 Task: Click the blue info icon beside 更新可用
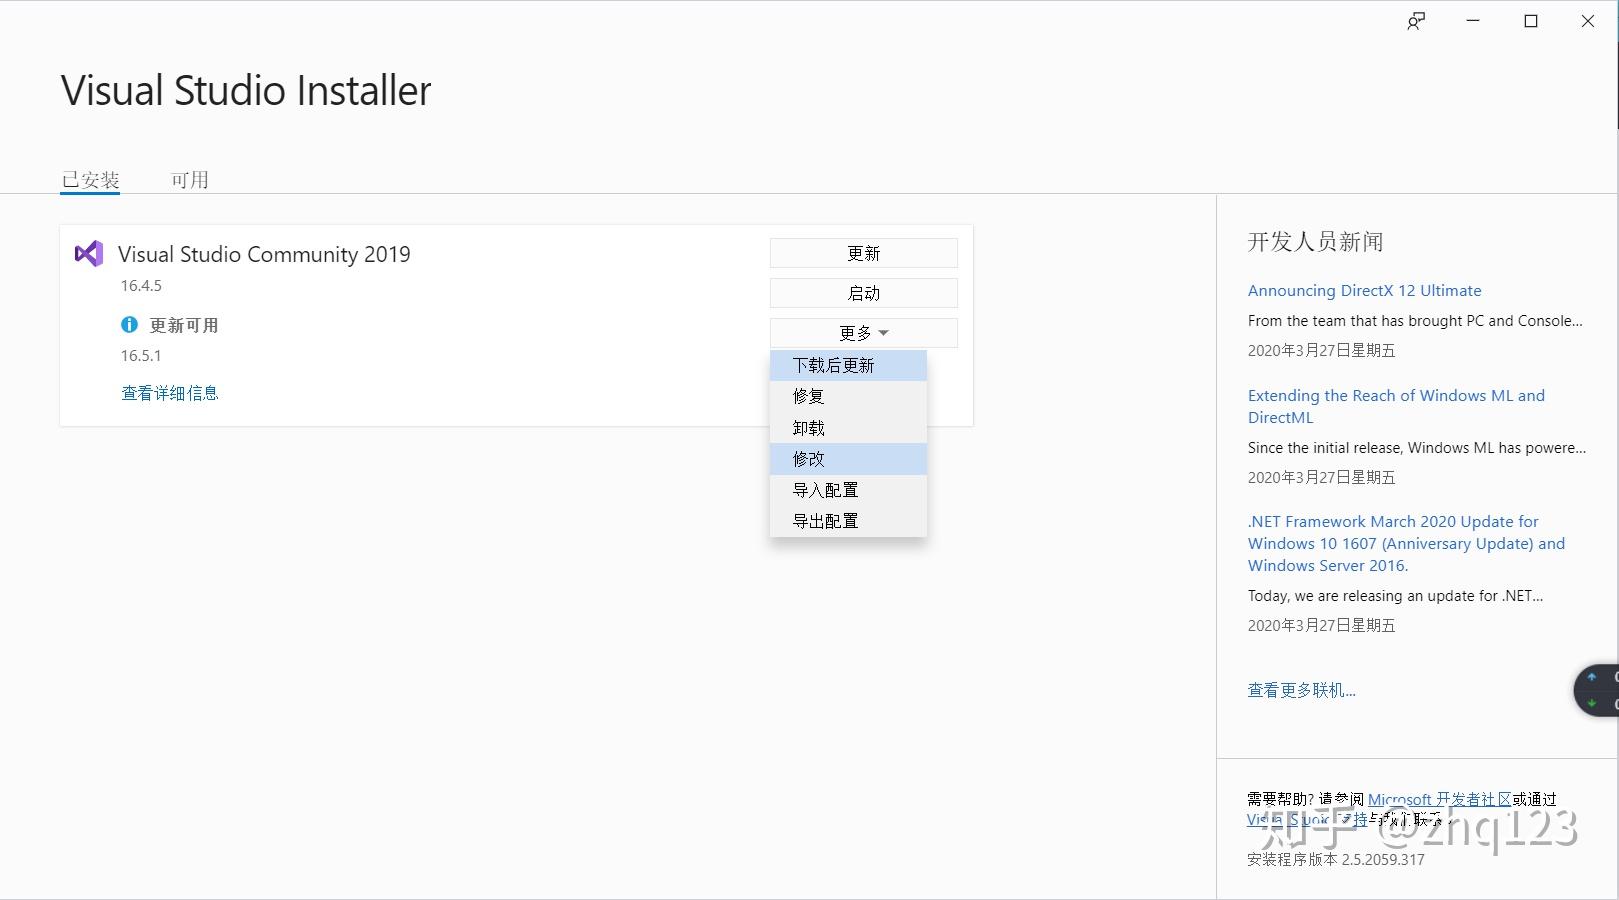click(128, 324)
